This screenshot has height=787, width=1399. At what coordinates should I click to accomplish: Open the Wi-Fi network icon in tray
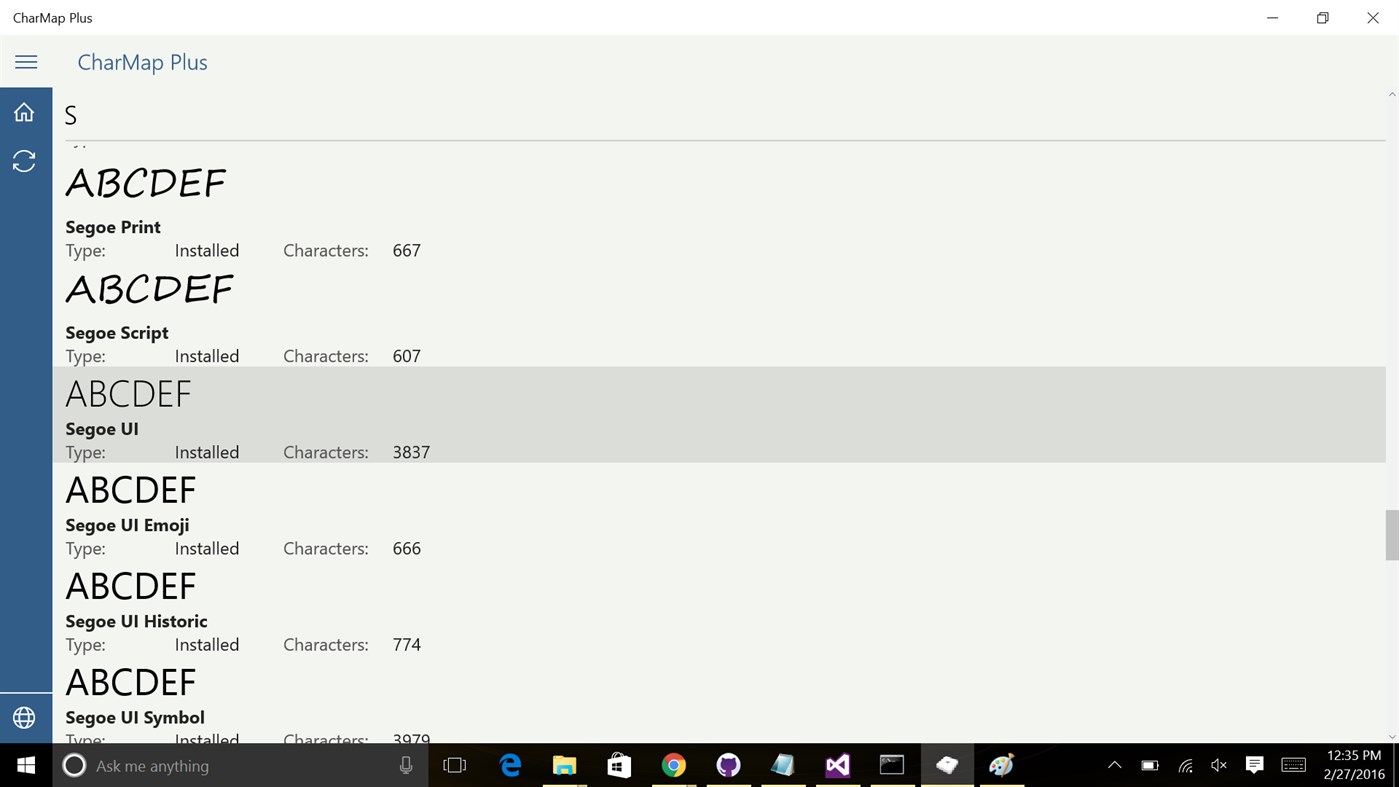tap(1184, 765)
